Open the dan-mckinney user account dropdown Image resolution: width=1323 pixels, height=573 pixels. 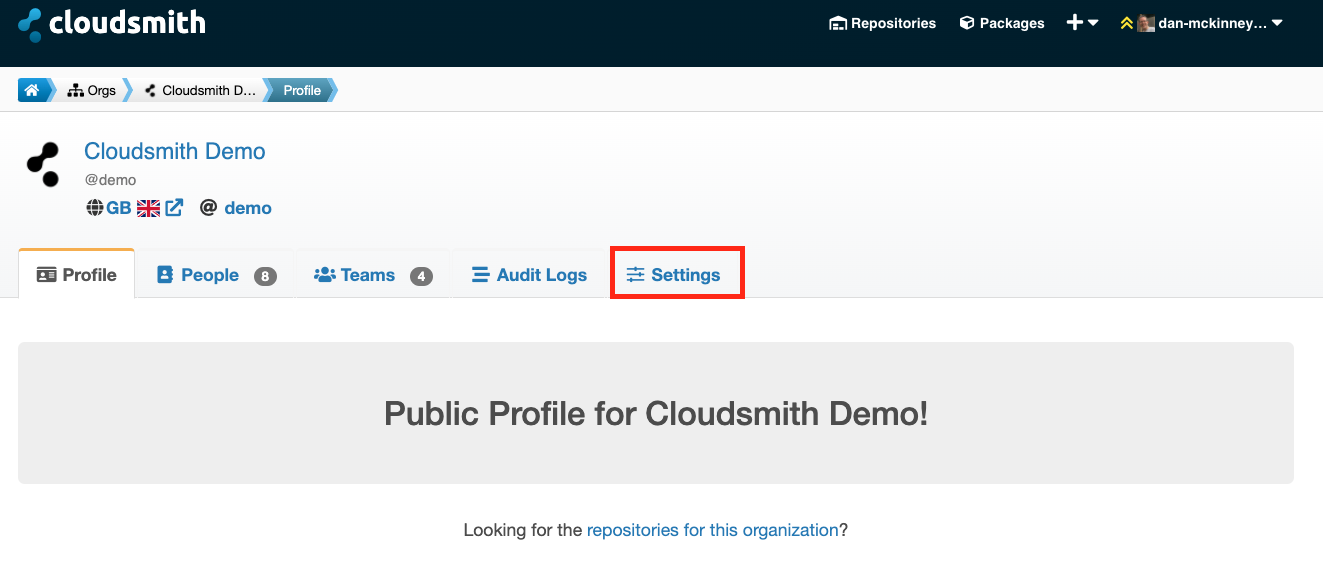(1201, 23)
